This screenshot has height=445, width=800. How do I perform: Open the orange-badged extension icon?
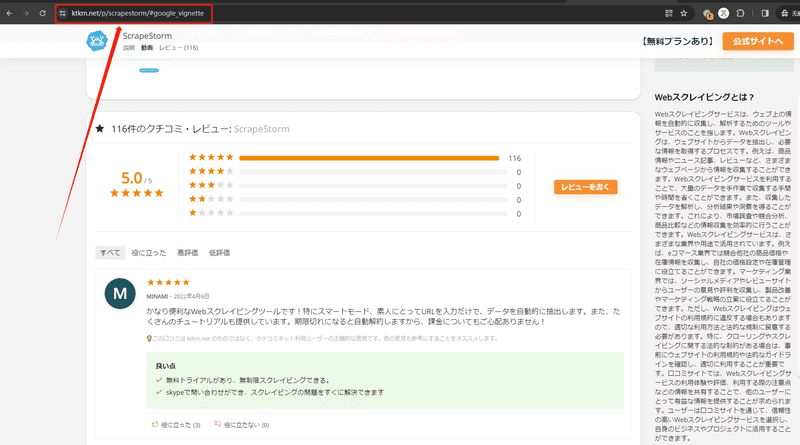(708, 14)
